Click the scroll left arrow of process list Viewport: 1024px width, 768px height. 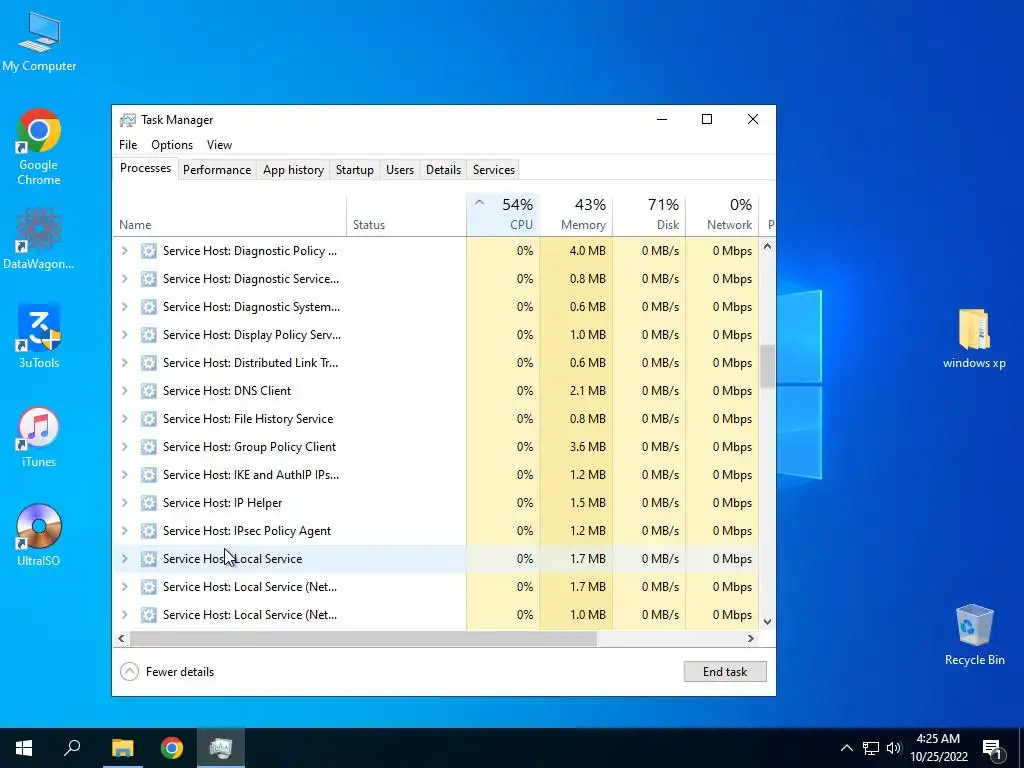pos(121,639)
